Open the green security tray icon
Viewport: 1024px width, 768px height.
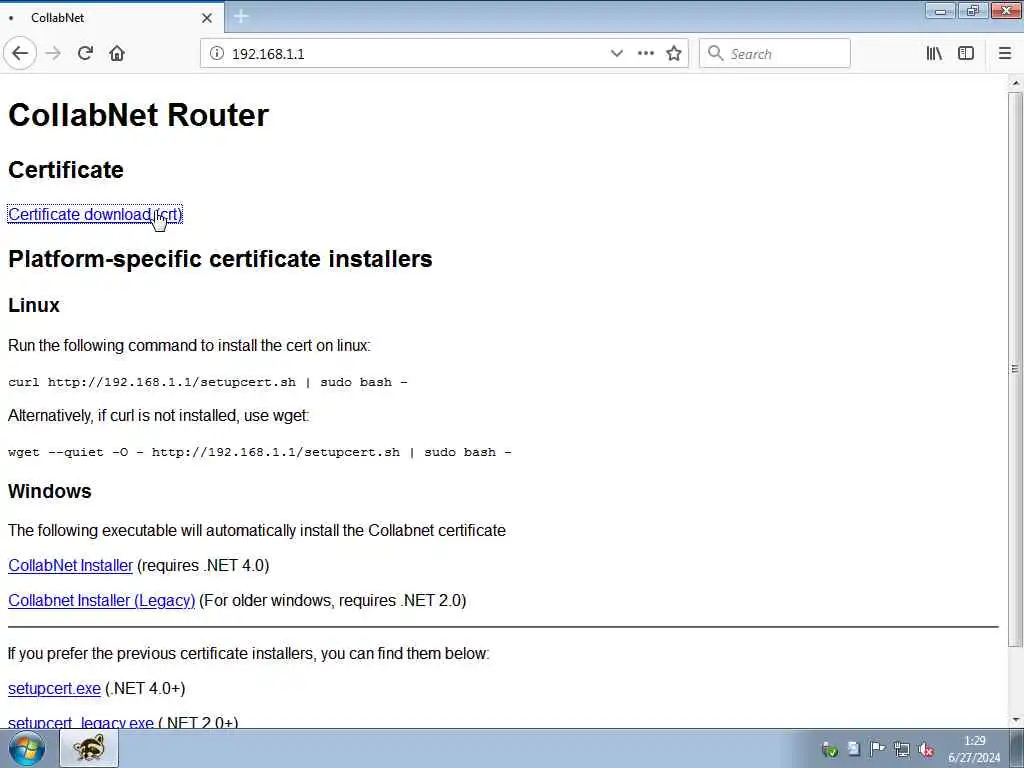point(830,750)
